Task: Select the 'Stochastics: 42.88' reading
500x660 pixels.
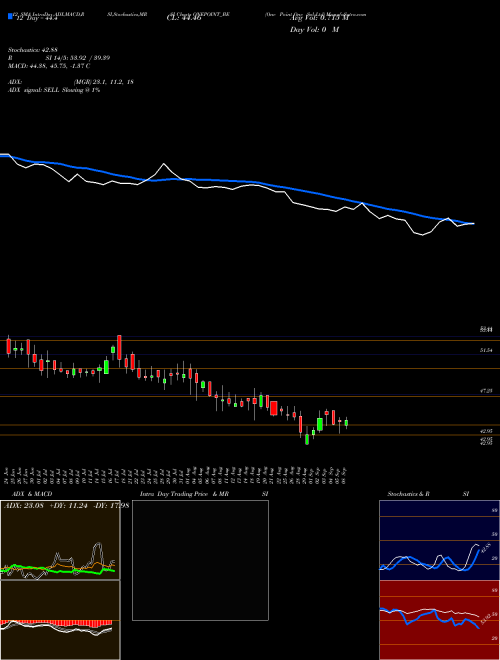Action: tap(31, 50)
